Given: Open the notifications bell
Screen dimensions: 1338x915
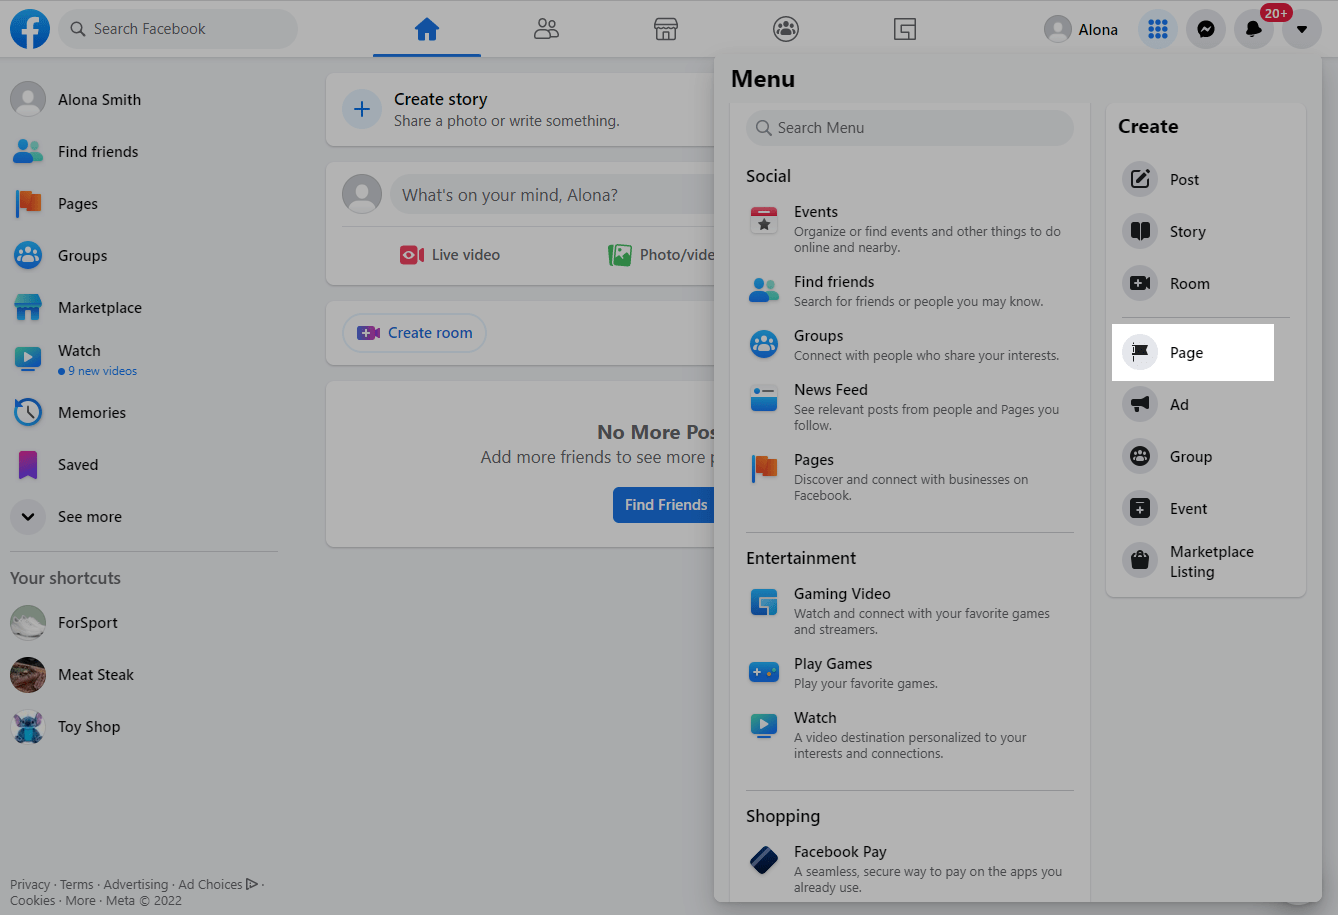Looking at the screenshot, I should click(x=1253, y=30).
